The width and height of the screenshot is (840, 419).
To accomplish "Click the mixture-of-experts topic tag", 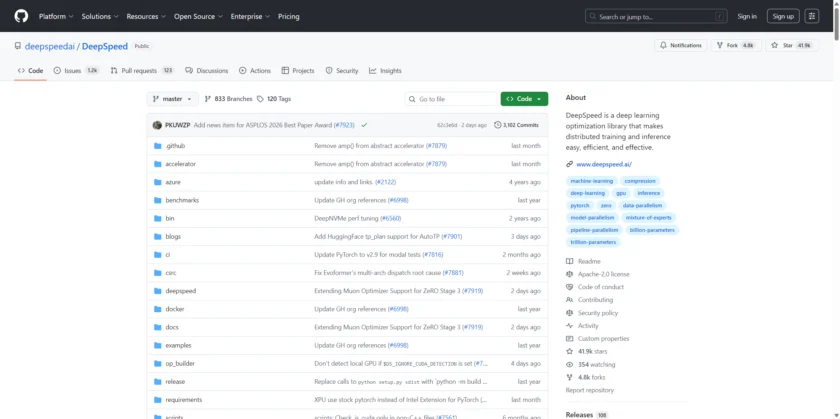I will pos(648,218).
